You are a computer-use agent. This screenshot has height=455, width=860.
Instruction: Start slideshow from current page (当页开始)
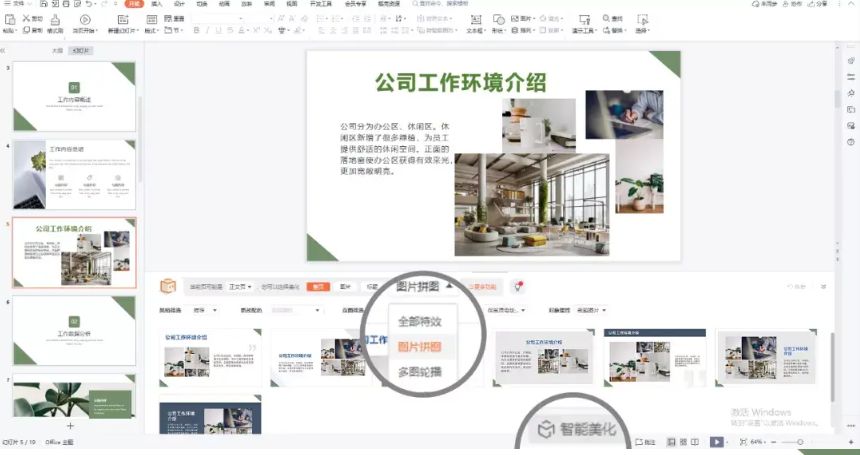[x=85, y=20]
